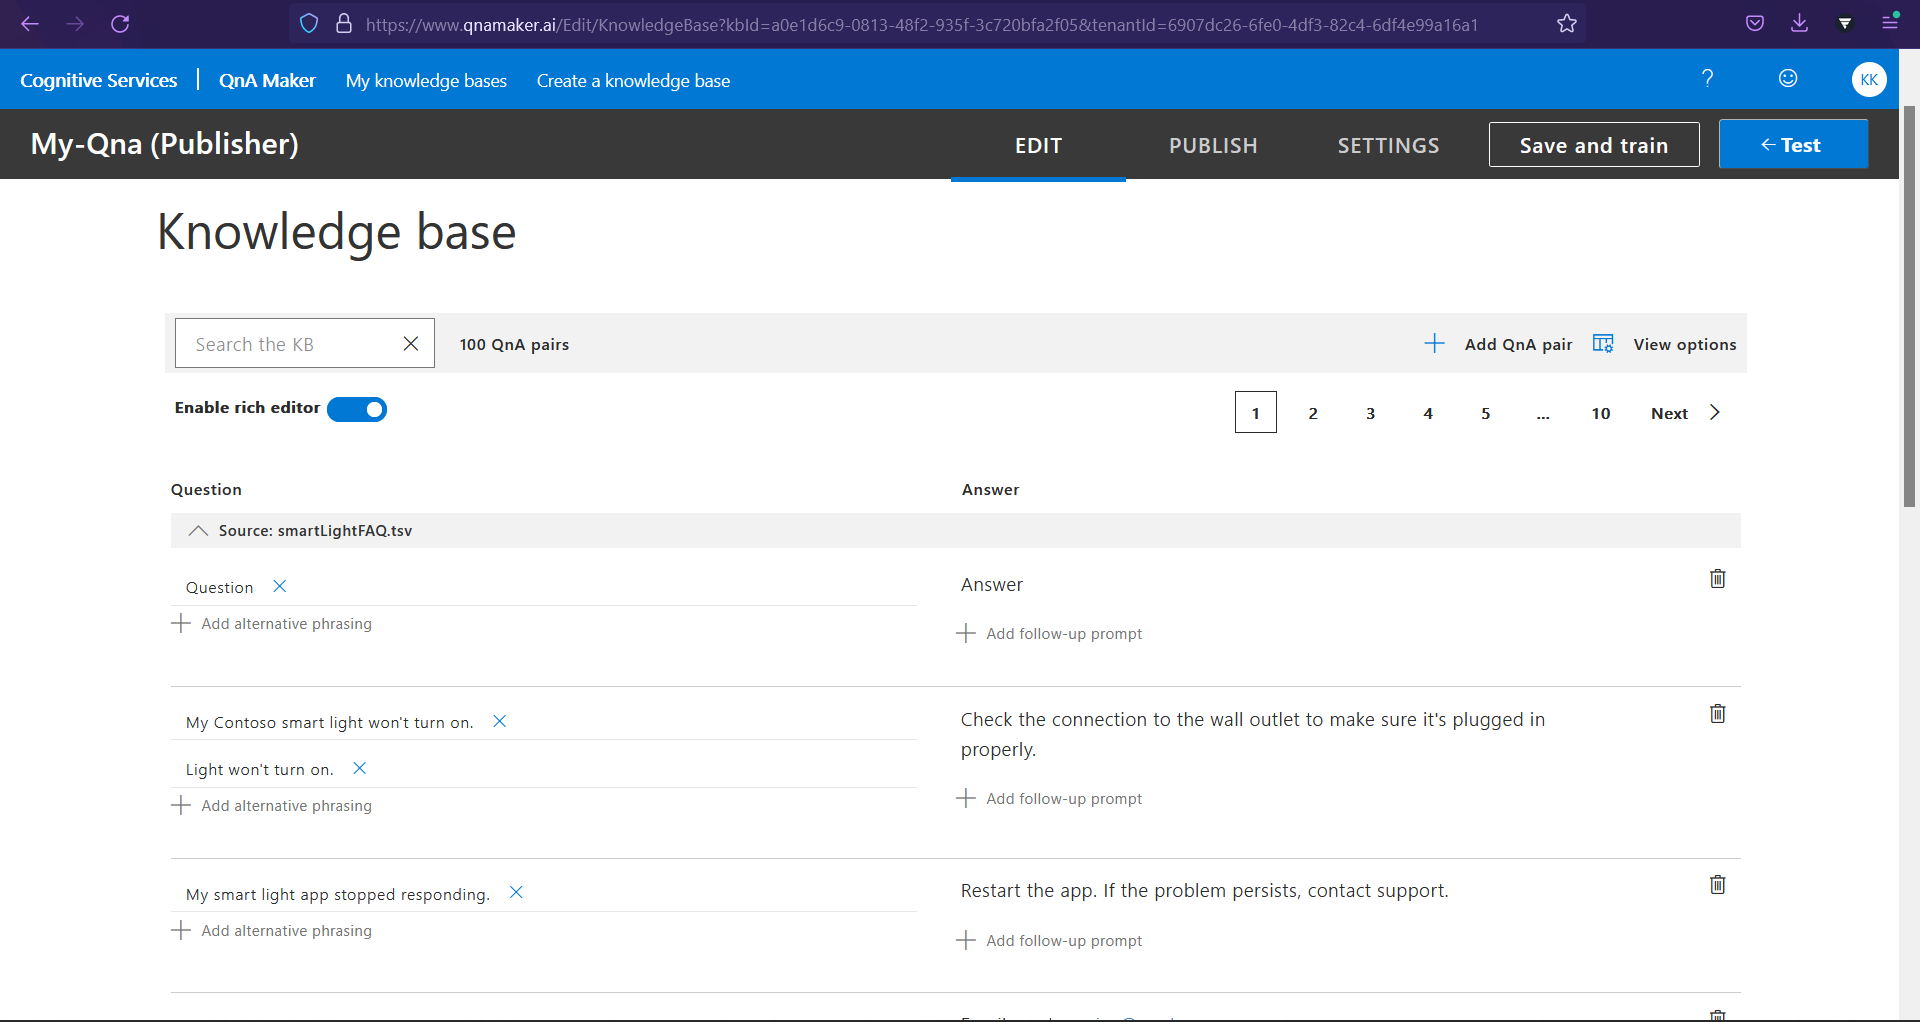Screen dimensions: 1920x1022
Task: Disable the rich editor toggle
Action: coord(356,409)
